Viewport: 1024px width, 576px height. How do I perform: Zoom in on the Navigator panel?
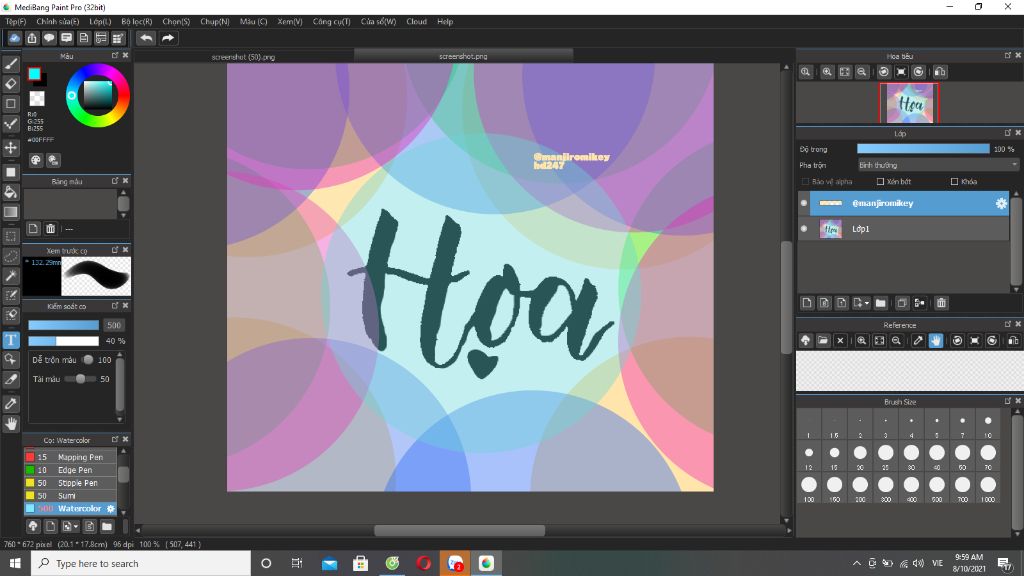827,72
